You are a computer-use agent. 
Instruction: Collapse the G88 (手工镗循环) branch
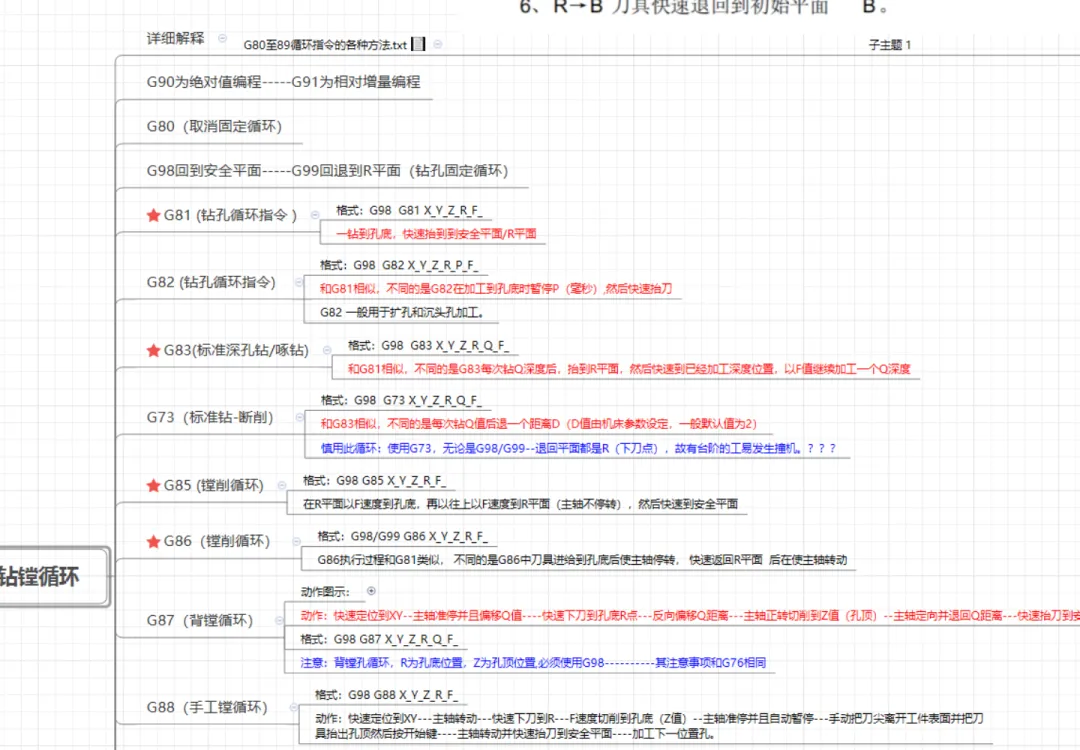pyautogui.click(x=293, y=707)
